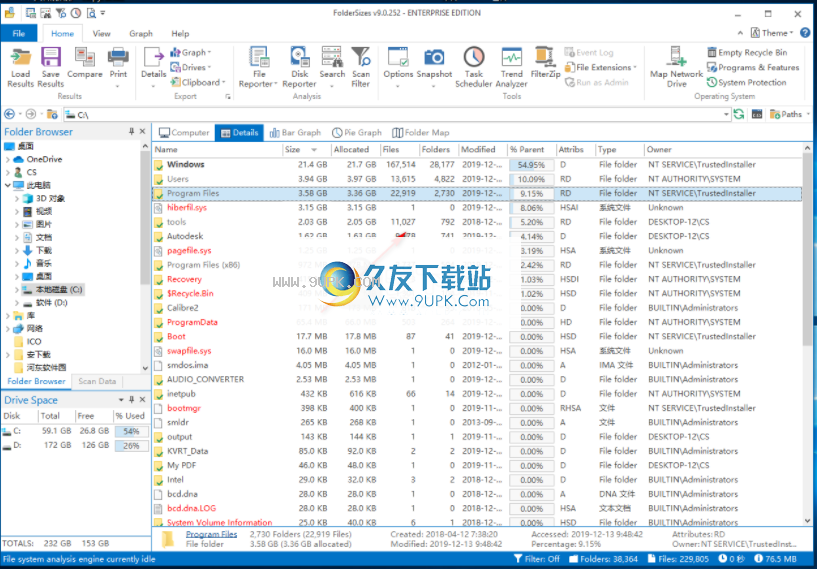The height and width of the screenshot is (569, 817).
Task: Click the Windows row percent bar 54.95%
Action: tap(531, 165)
